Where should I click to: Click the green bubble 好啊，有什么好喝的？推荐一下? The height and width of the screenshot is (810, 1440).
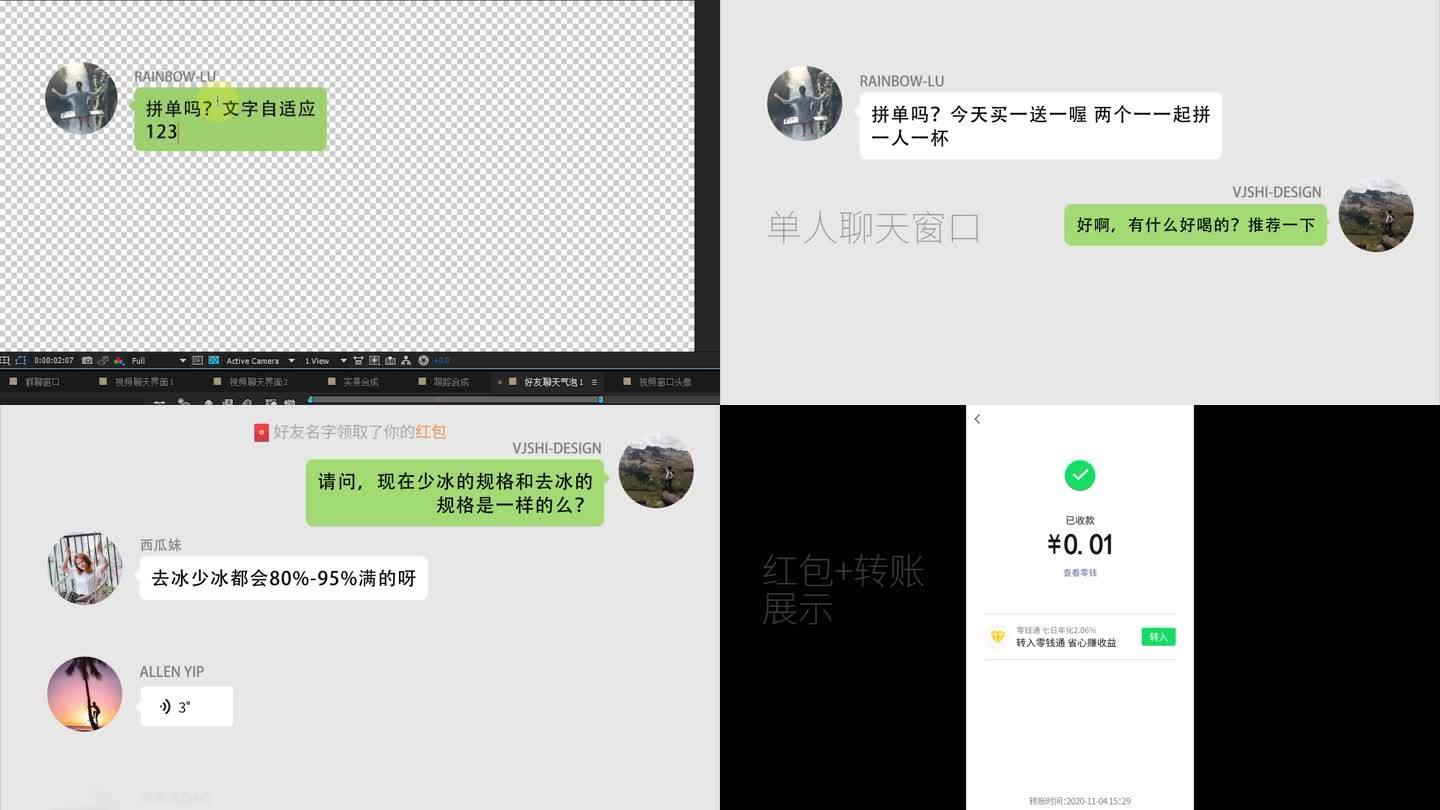click(1195, 225)
